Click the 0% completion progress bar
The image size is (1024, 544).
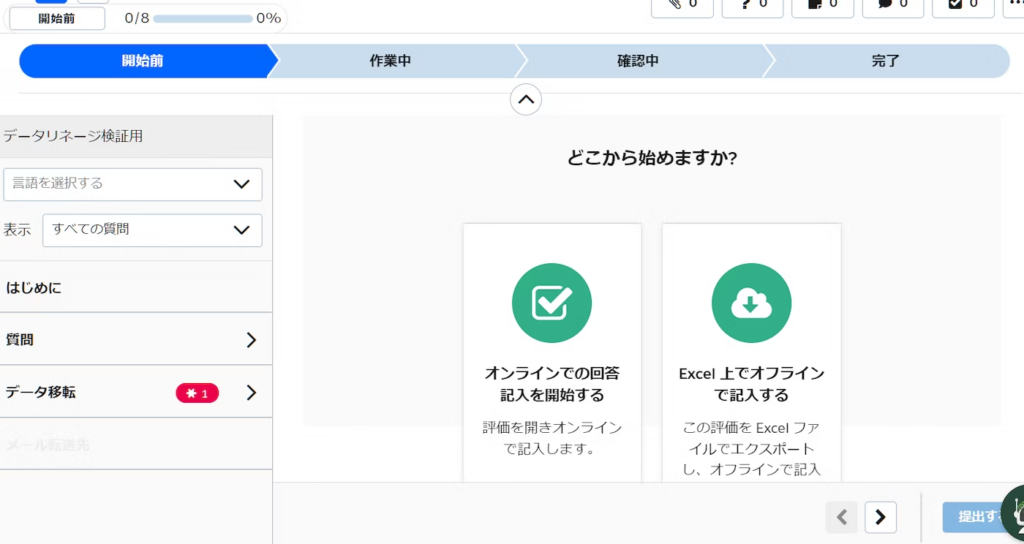point(203,18)
